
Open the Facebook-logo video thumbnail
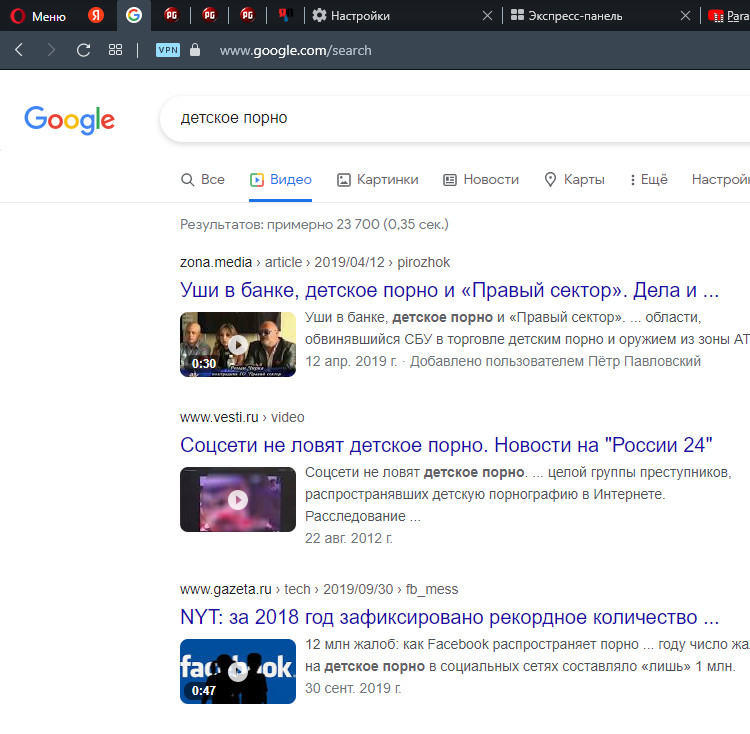click(238, 671)
